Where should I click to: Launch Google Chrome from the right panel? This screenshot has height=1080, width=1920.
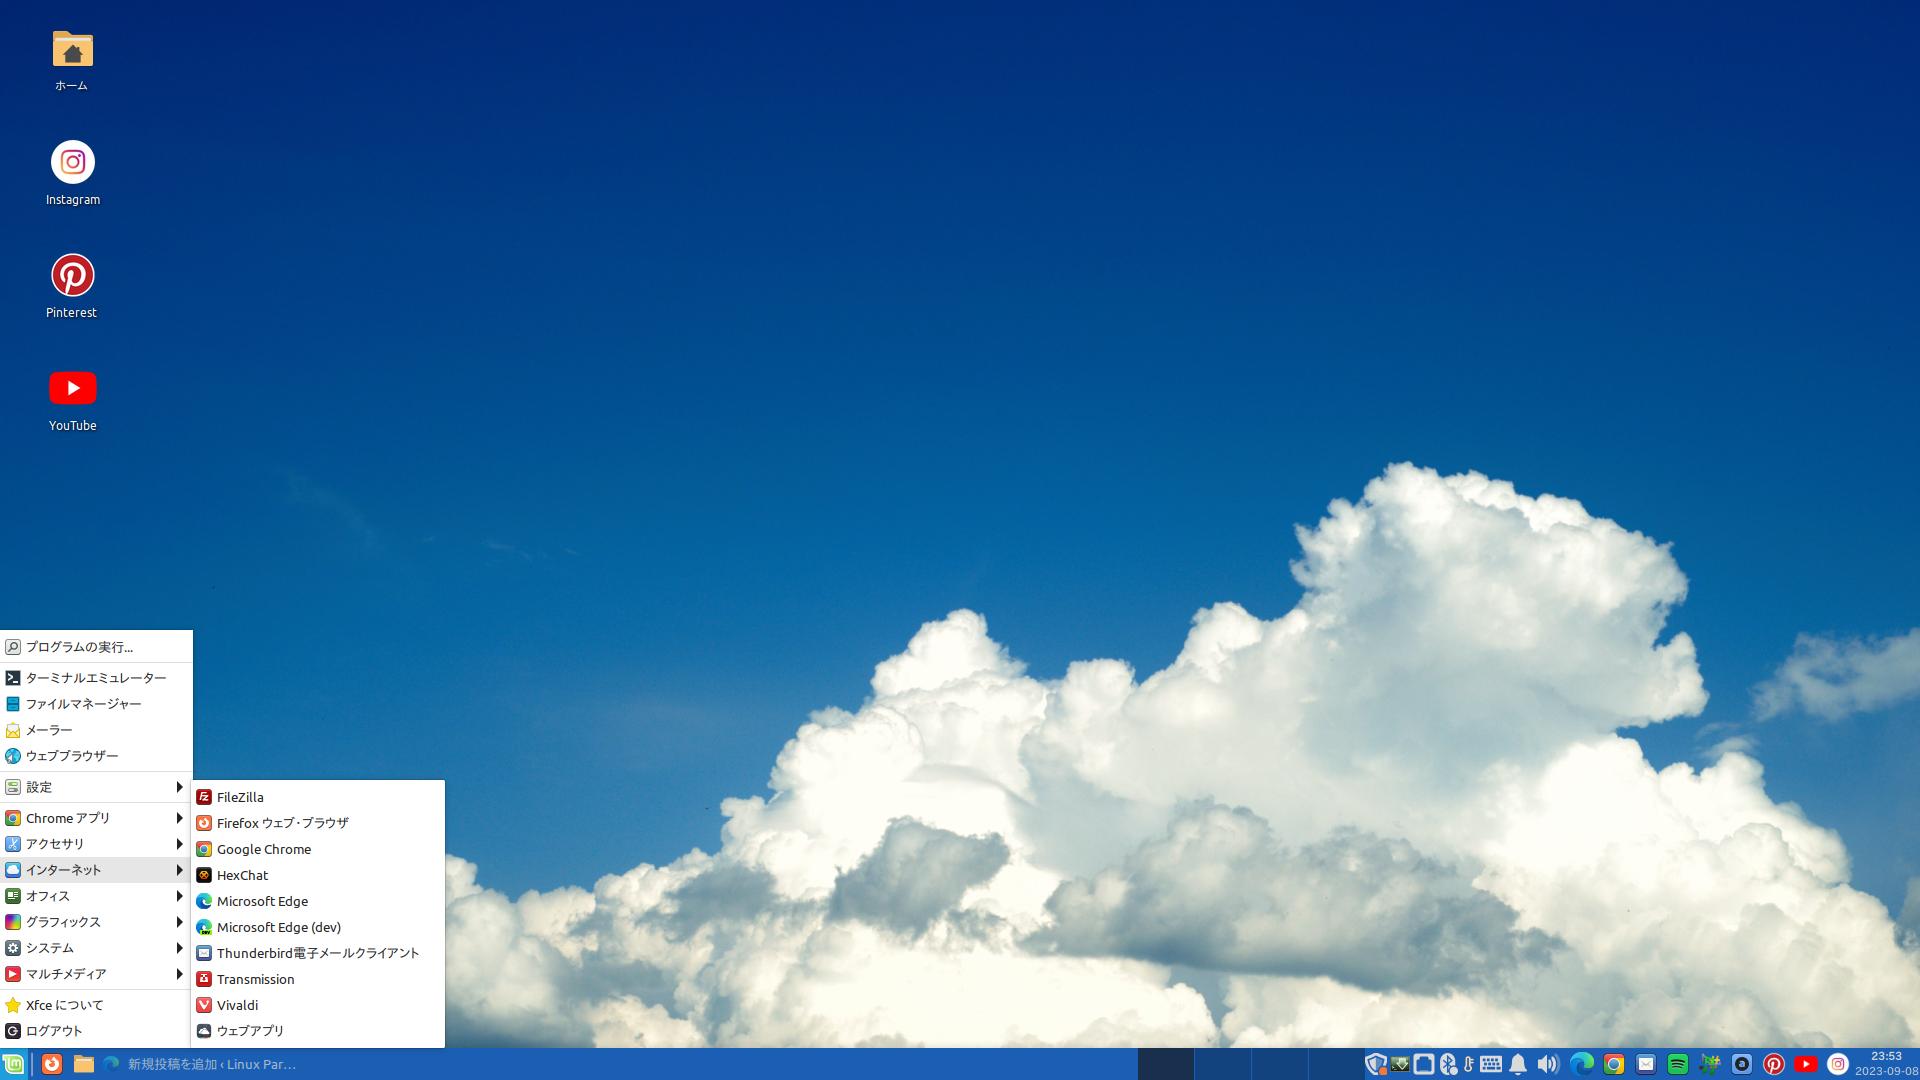1614,1064
